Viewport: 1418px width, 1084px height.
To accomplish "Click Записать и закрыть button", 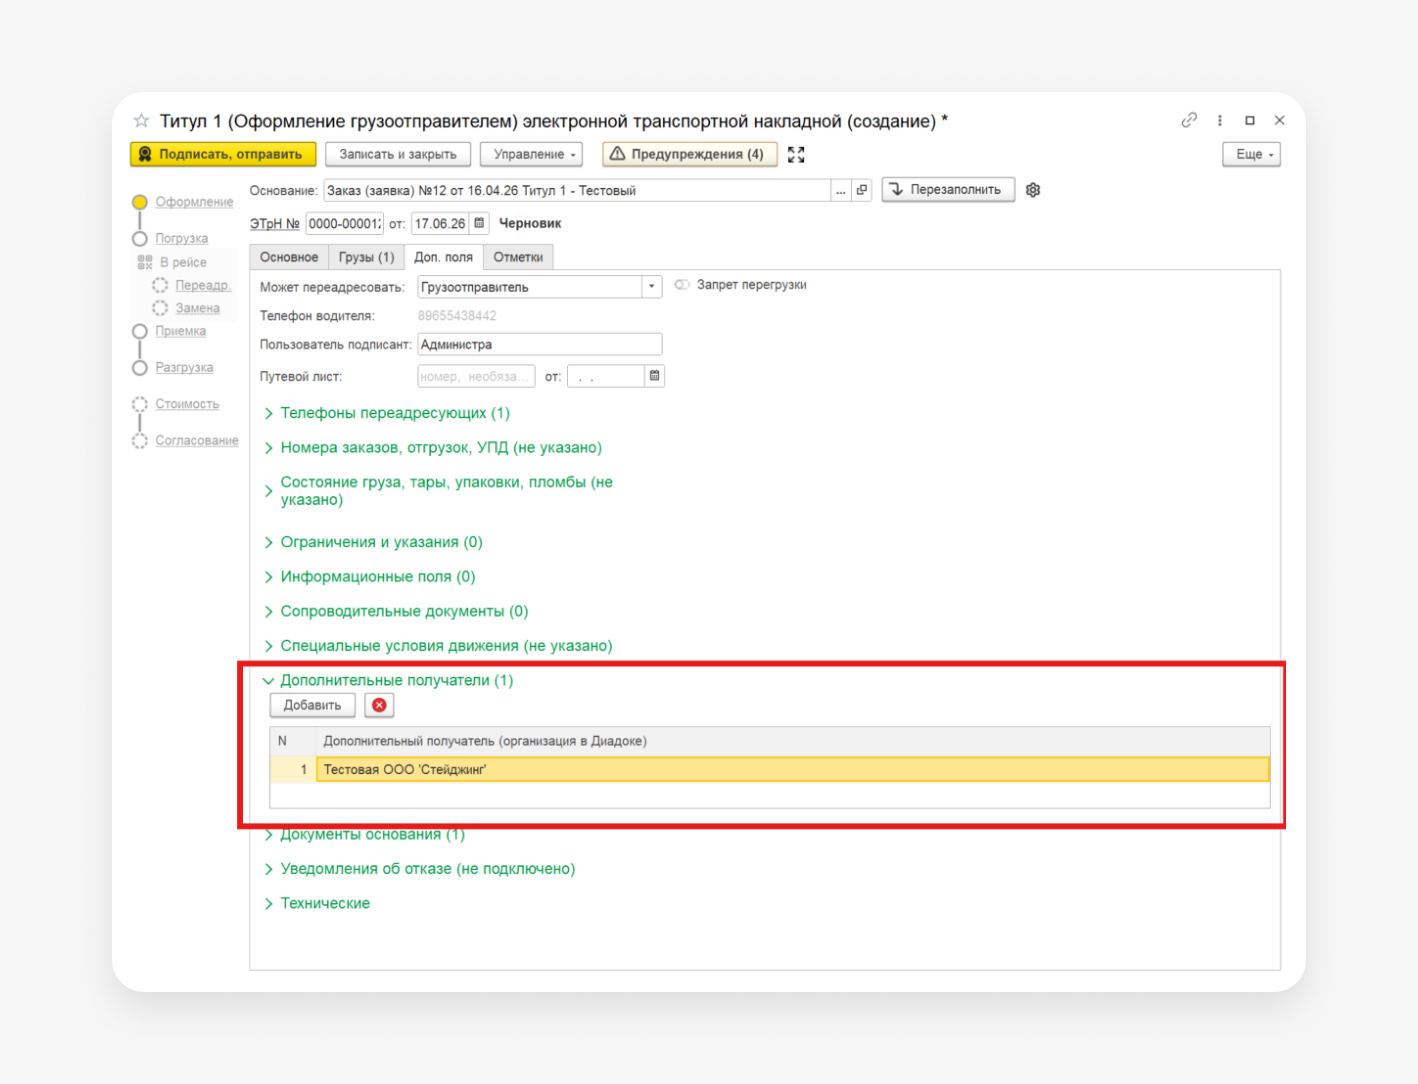I will point(398,154).
